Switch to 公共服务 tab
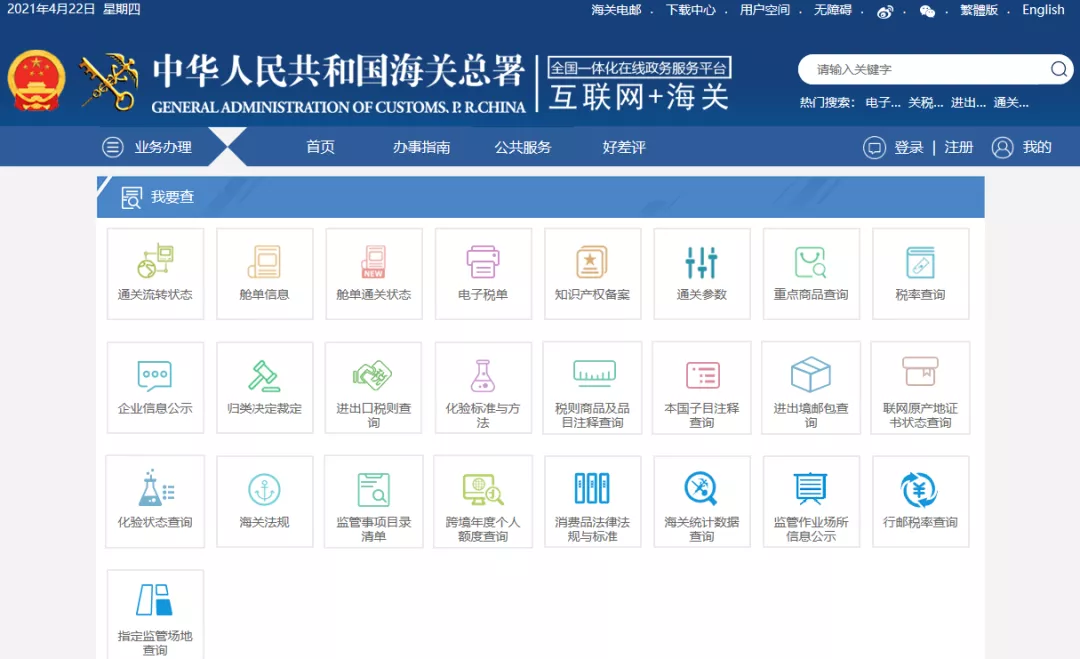Screen dimensions: 1080x659 (x=523, y=147)
